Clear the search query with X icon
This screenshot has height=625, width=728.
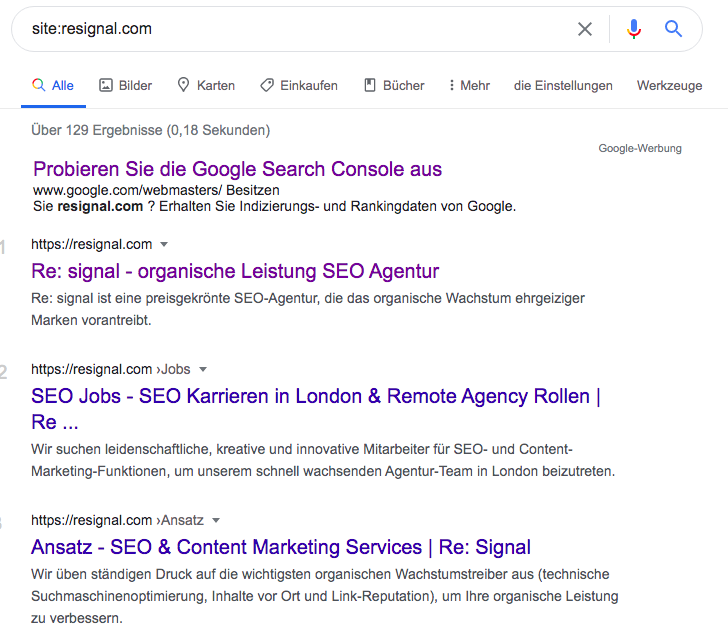pos(585,29)
